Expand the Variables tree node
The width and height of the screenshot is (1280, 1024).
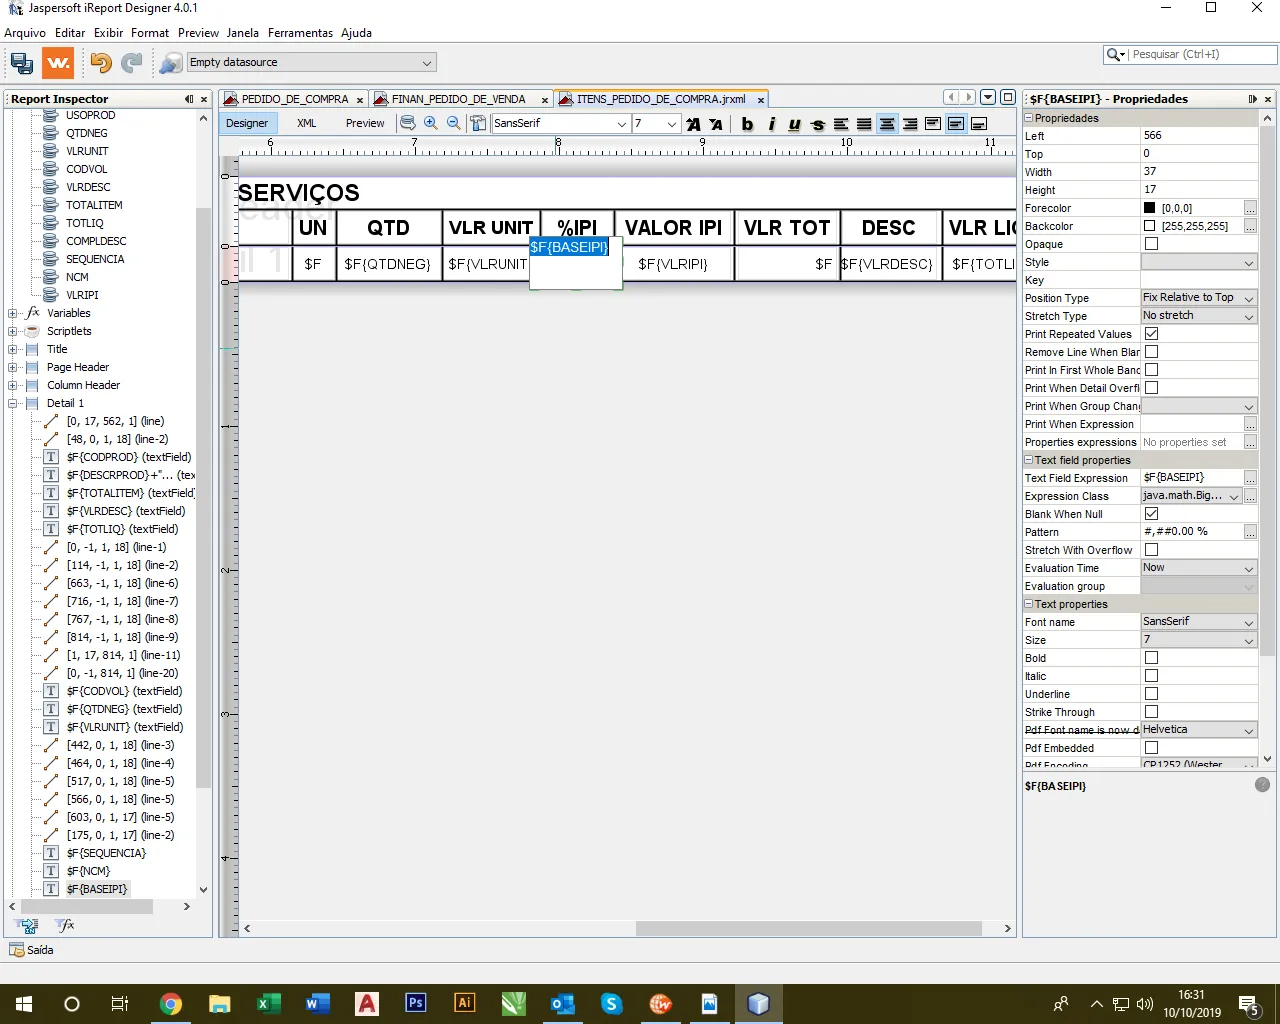[x=13, y=313]
